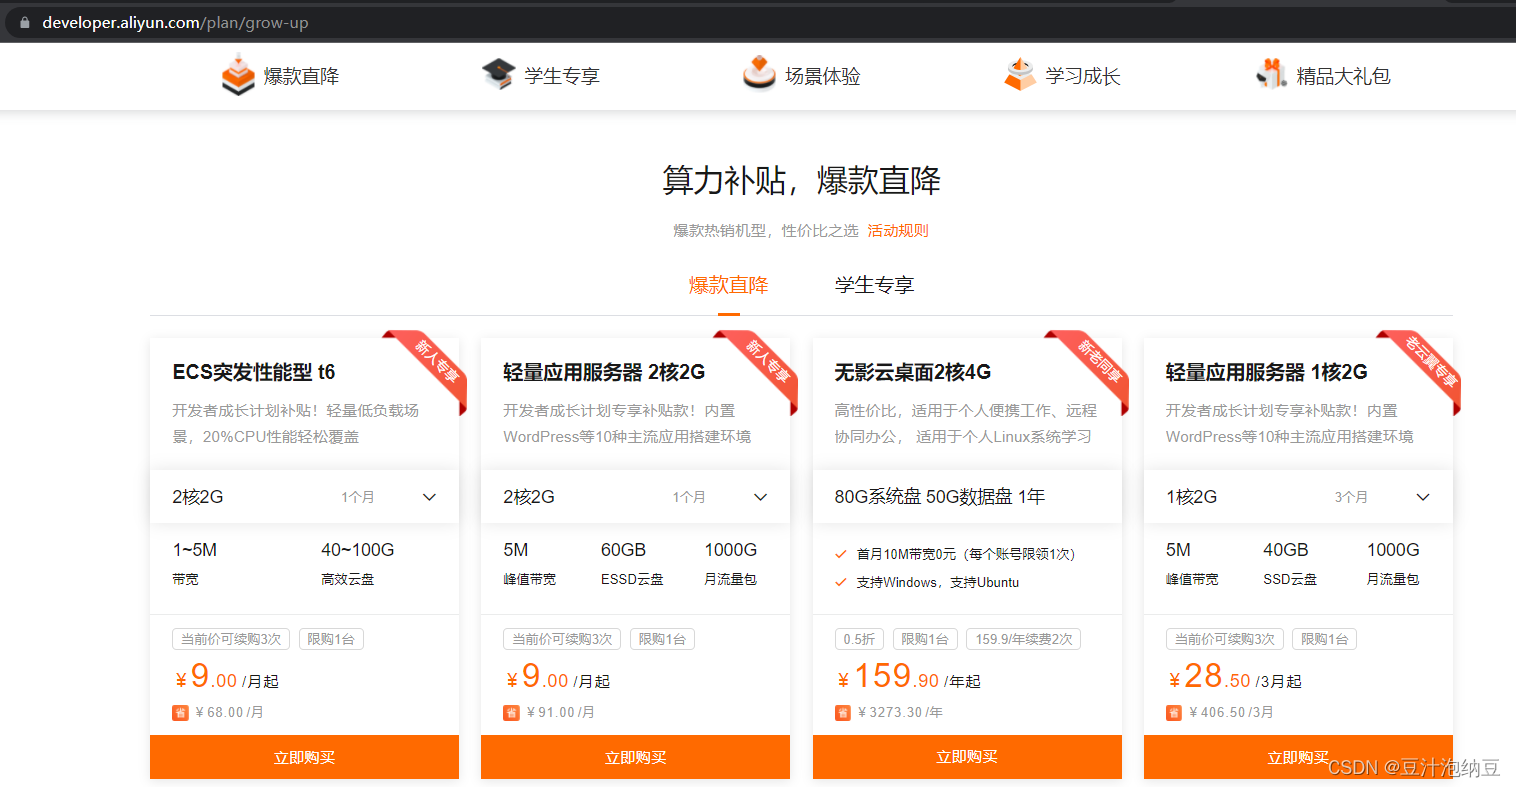Click the 60GB ESSD云盘 spec

(632, 563)
